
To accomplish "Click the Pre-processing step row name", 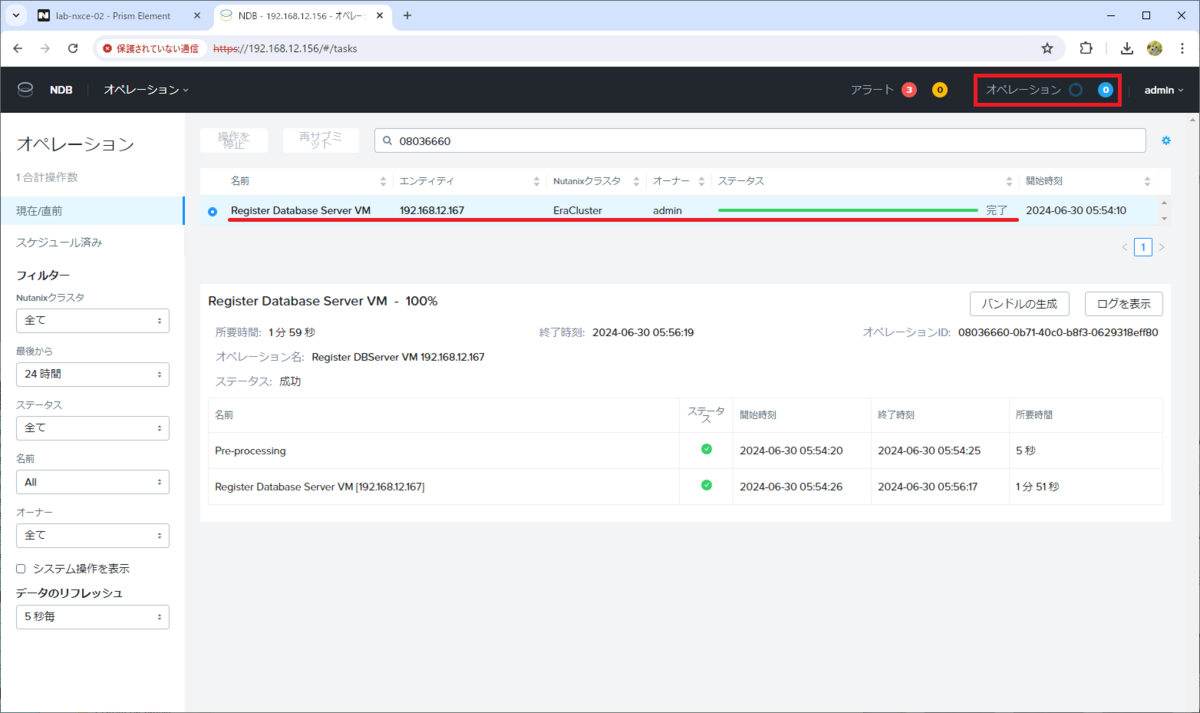I will pos(250,451).
